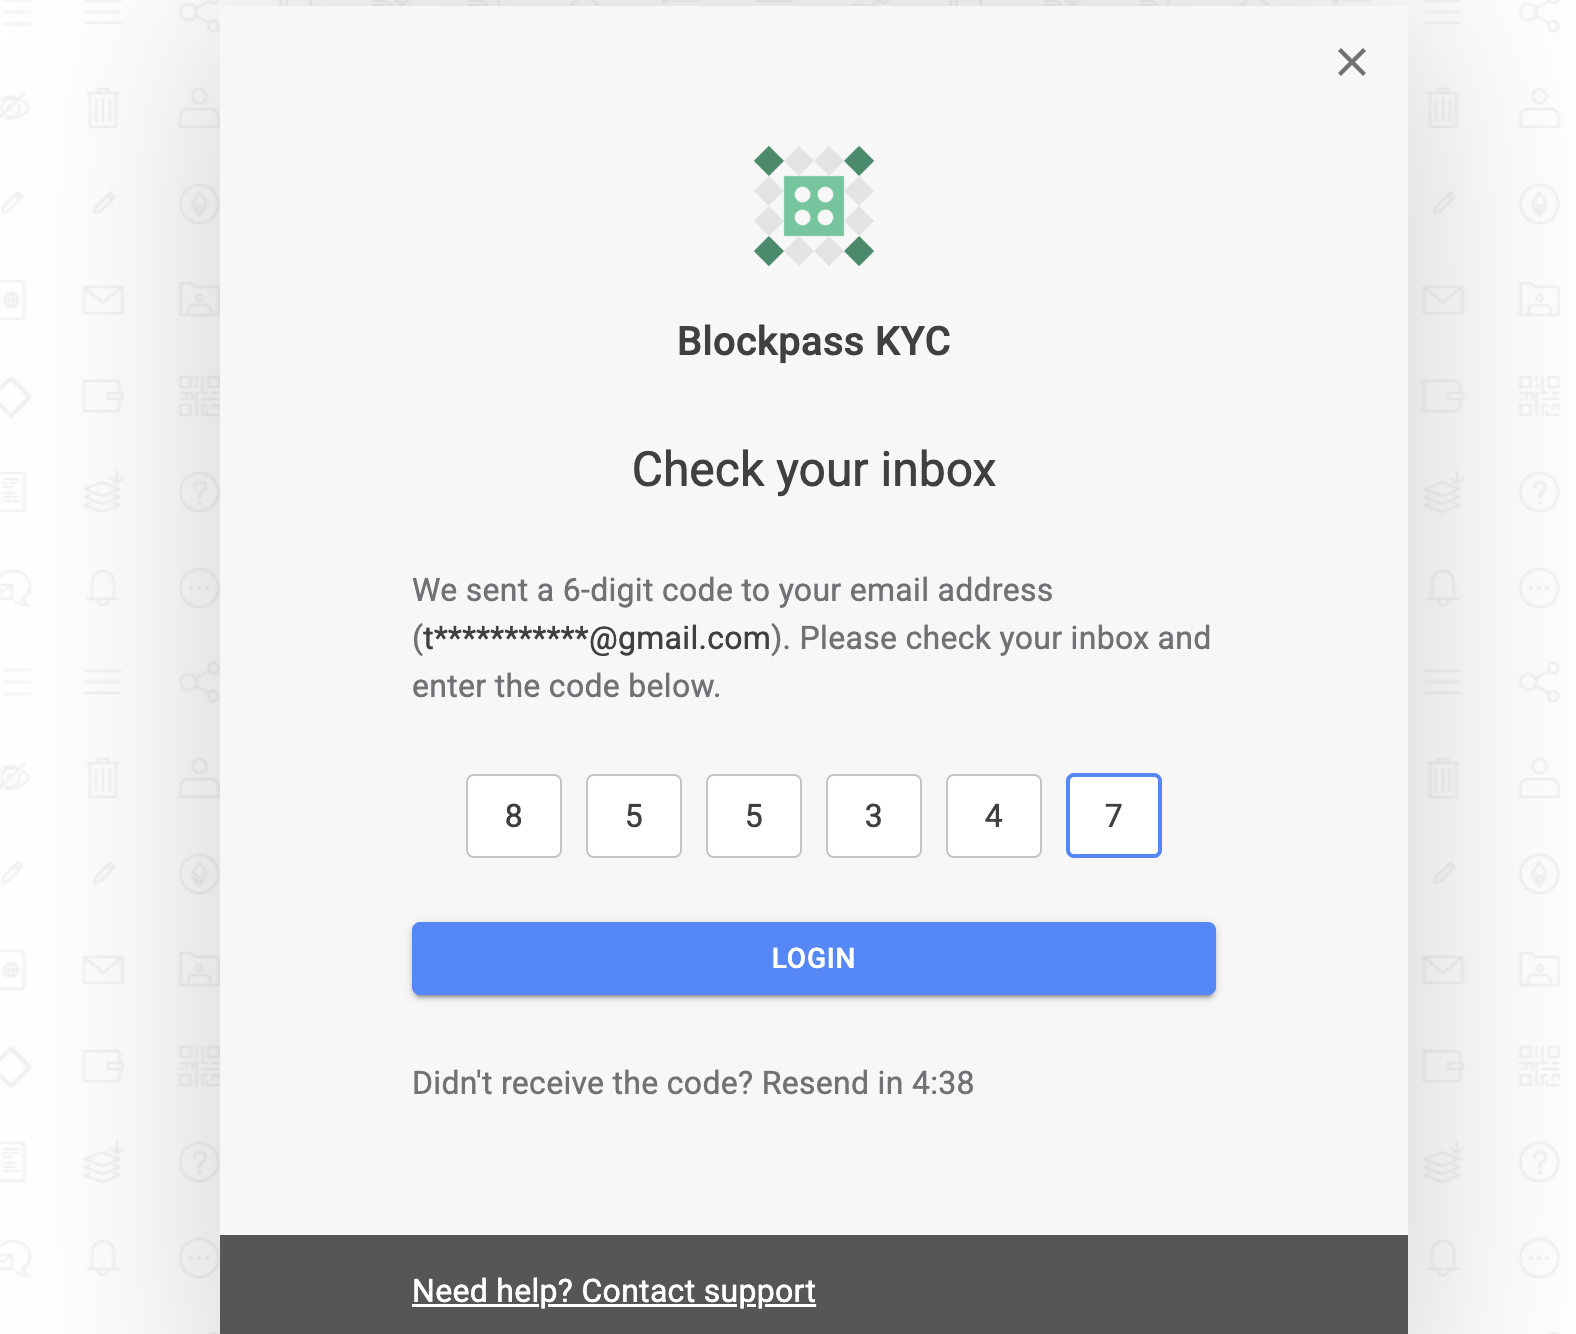The width and height of the screenshot is (1576, 1334).
Task: Focus the second code digit box
Action: coord(634,816)
